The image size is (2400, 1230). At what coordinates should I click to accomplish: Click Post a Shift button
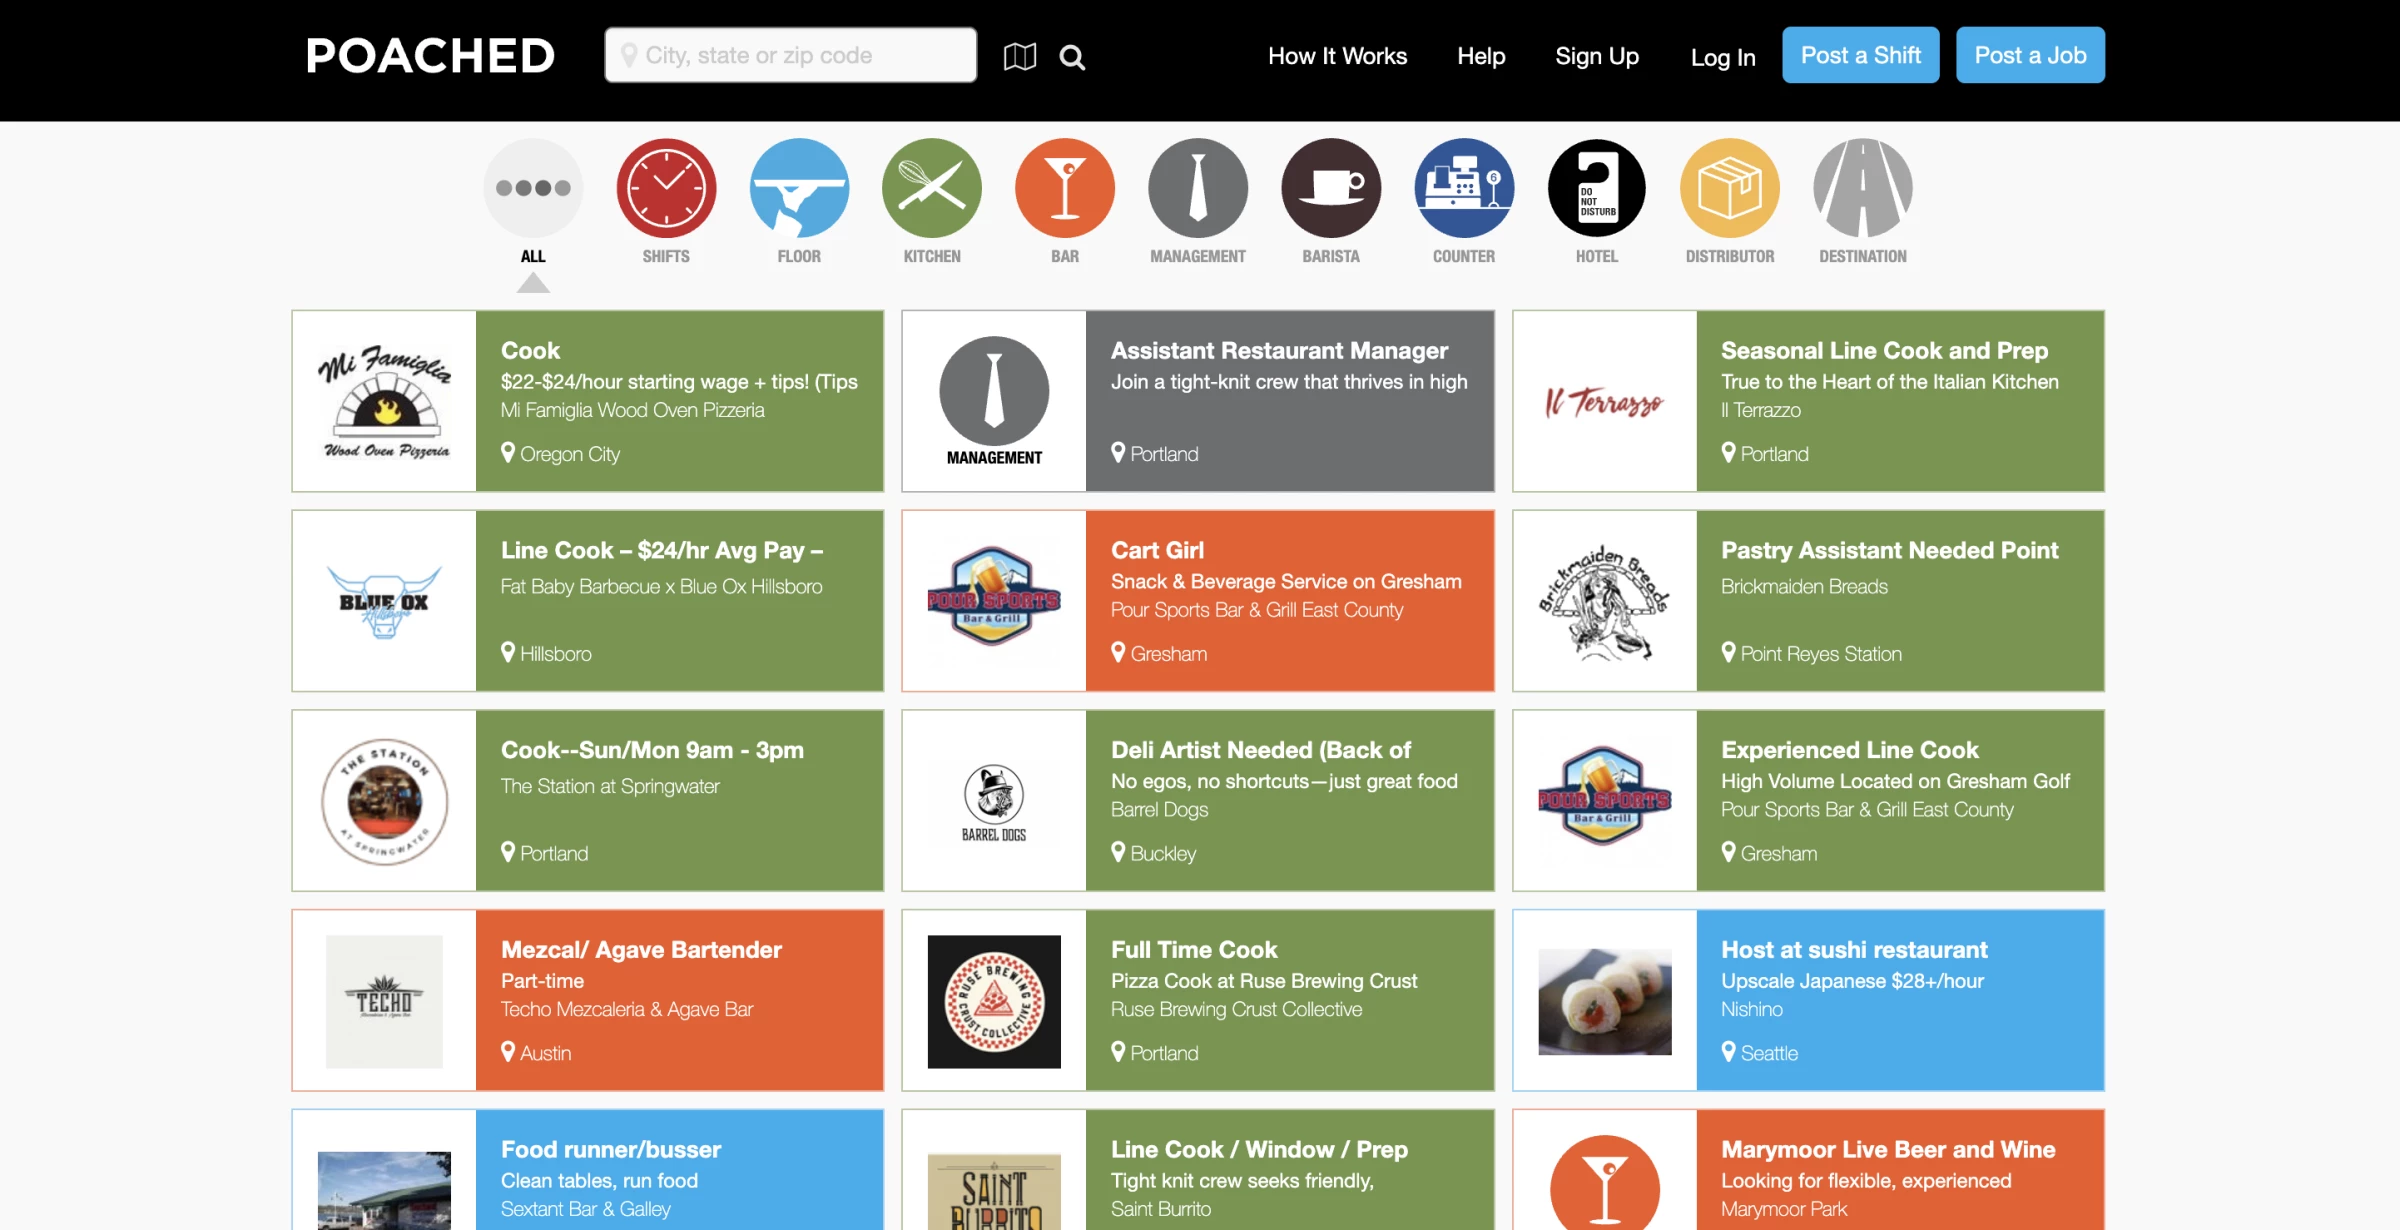point(1861,55)
